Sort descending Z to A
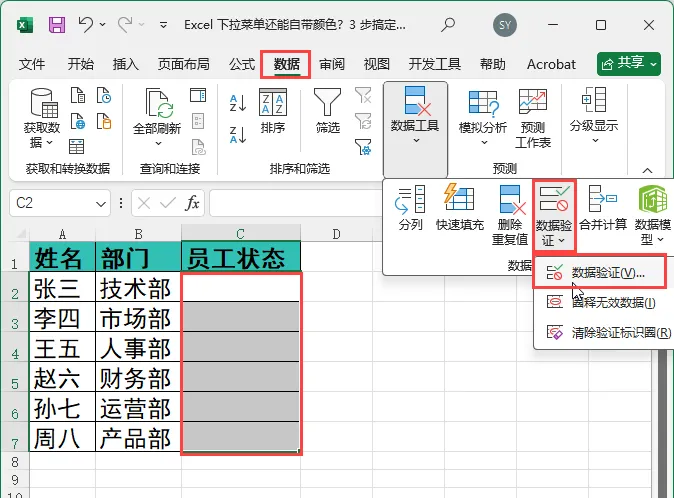The height and width of the screenshot is (498, 674). (238, 135)
